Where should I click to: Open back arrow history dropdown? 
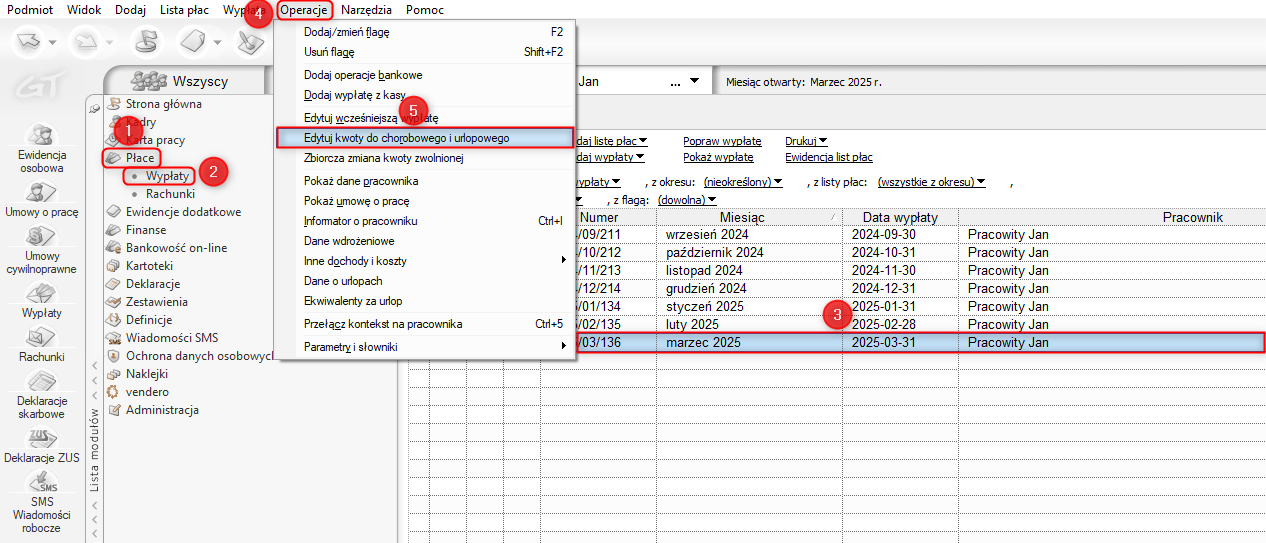pos(53,43)
